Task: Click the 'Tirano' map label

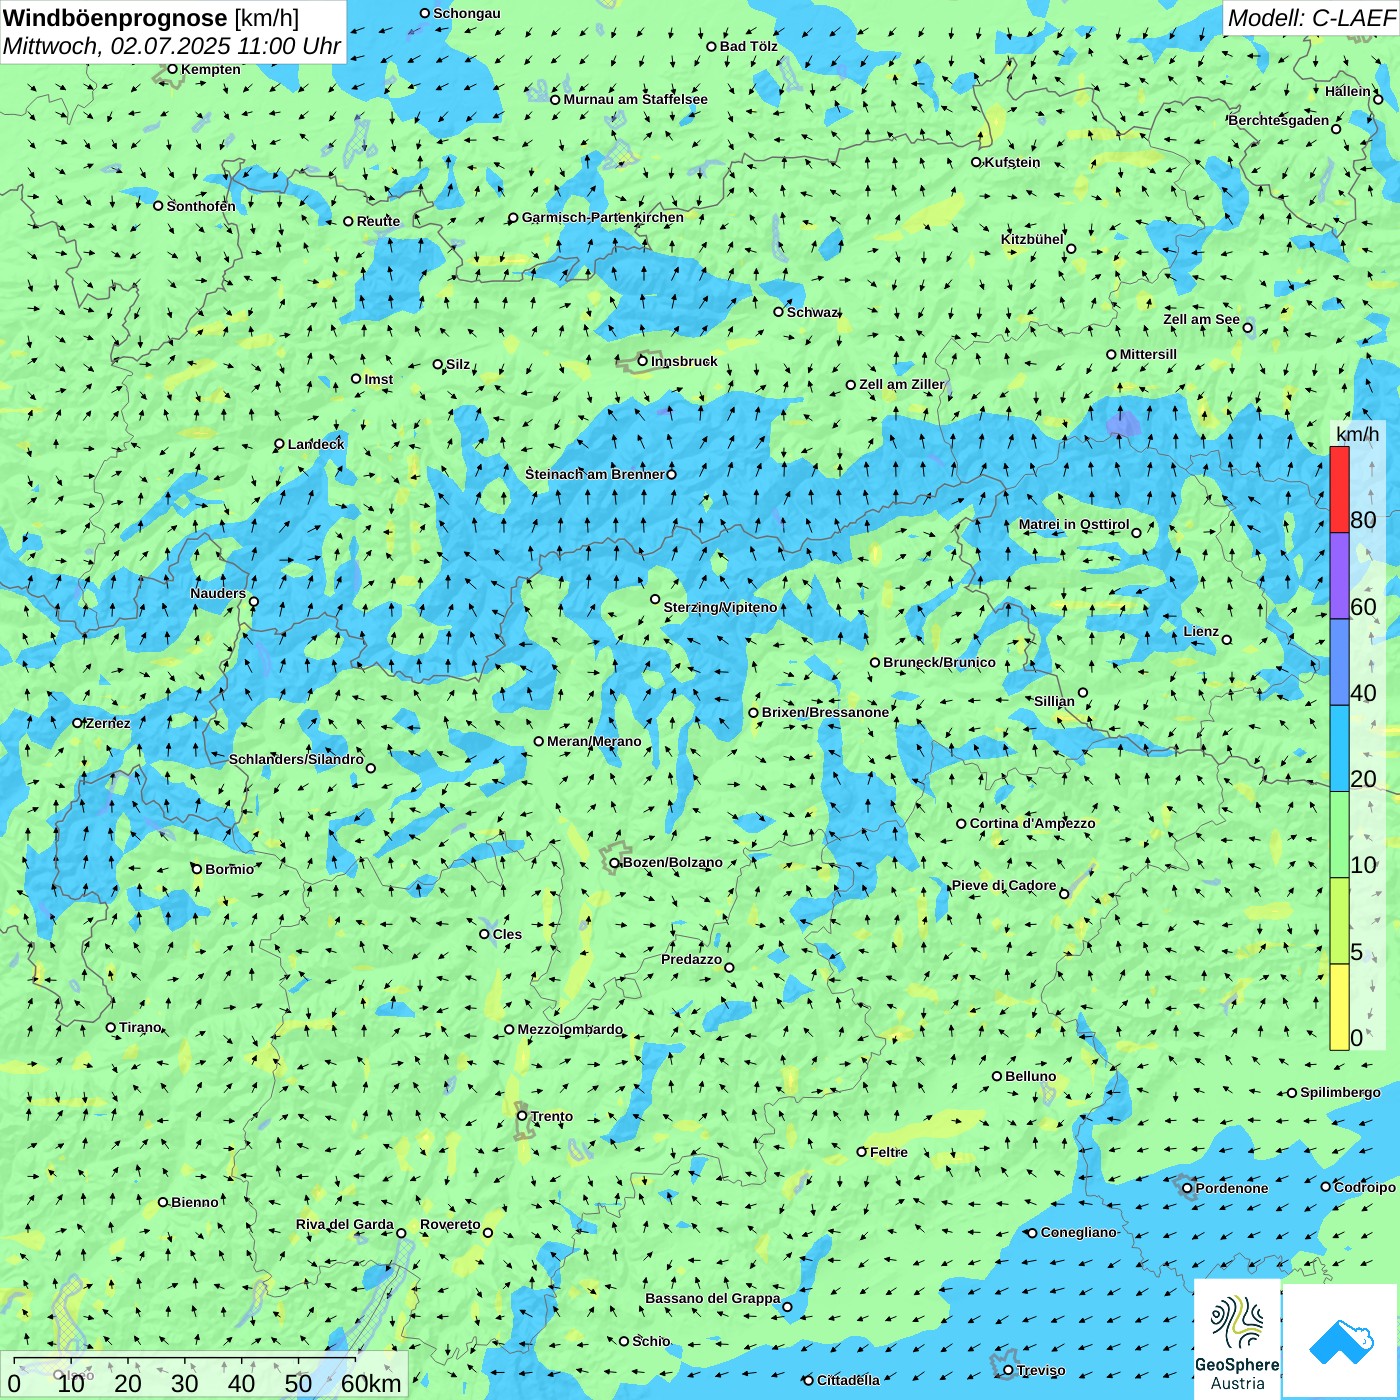Action: coord(140,1027)
